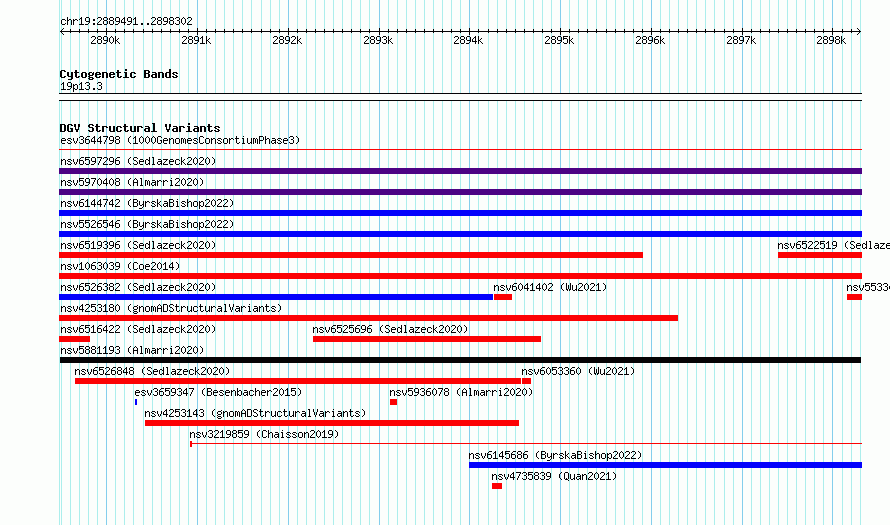
Task: Click the 2897k ruler position
Action: point(741,40)
